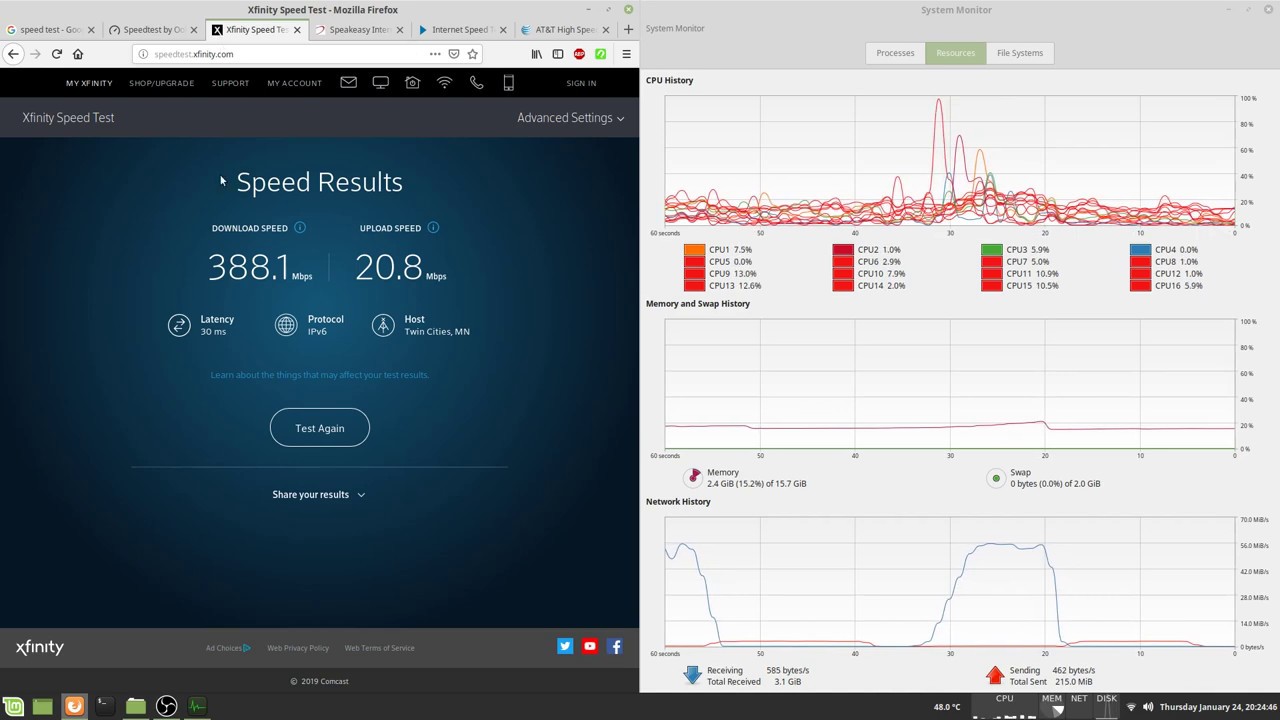Viewport: 1280px width, 720px height.
Task: Close the Xfinity Speed Test tab
Action: (297, 30)
